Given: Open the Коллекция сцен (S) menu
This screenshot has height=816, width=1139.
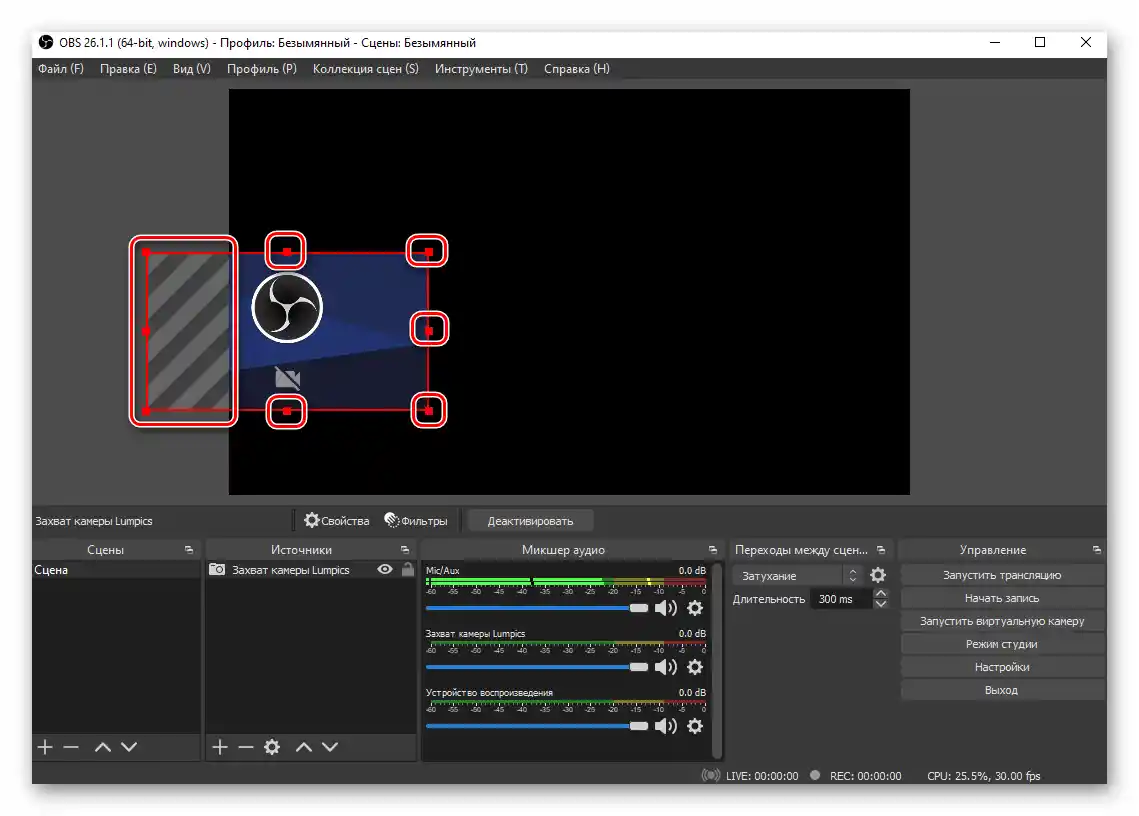Looking at the screenshot, I should click(365, 69).
